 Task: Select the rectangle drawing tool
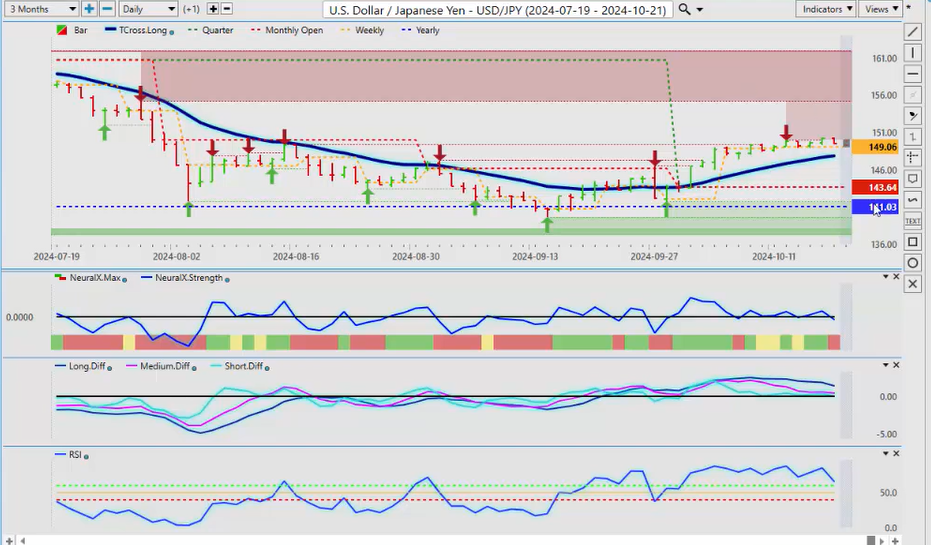coord(913,242)
